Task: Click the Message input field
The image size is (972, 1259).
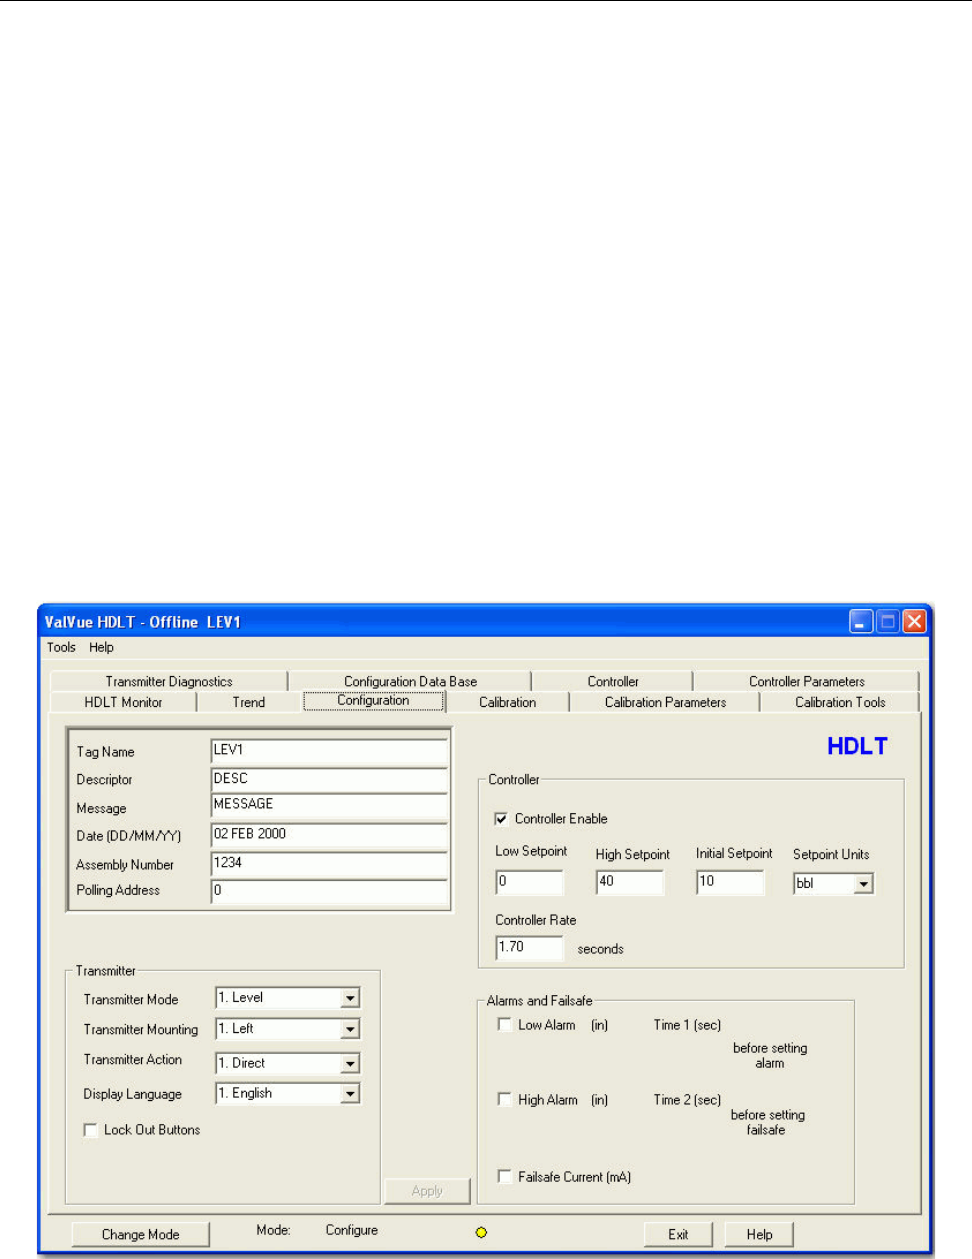Action: pos(329,806)
